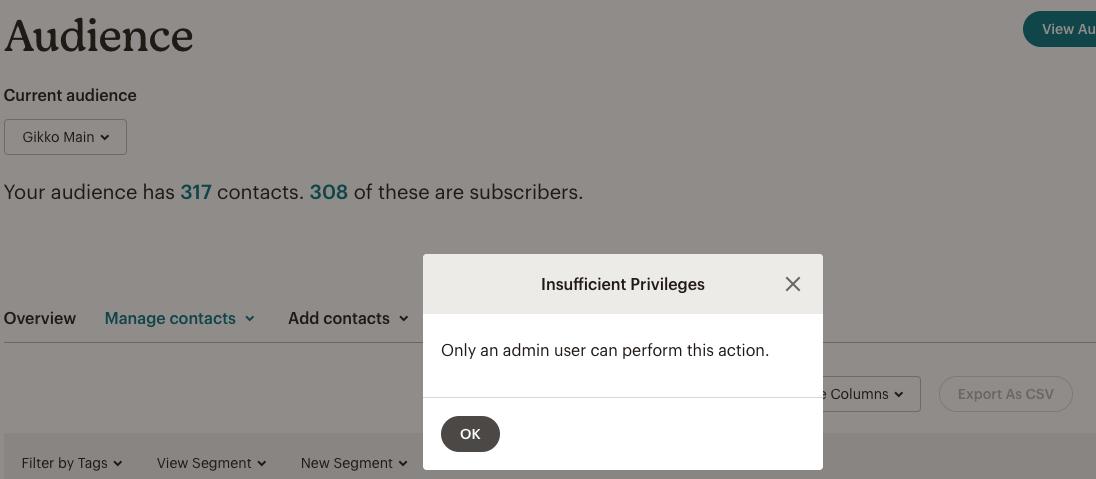Close the Insufficient Privileges dialog with X
Viewport: 1096px width, 479px height.
tap(793, 284)
